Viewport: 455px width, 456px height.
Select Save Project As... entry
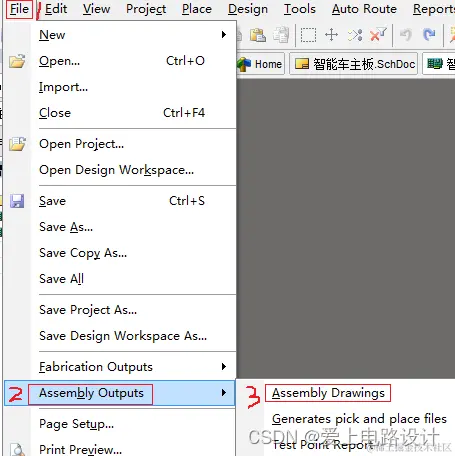coord(133,310)
